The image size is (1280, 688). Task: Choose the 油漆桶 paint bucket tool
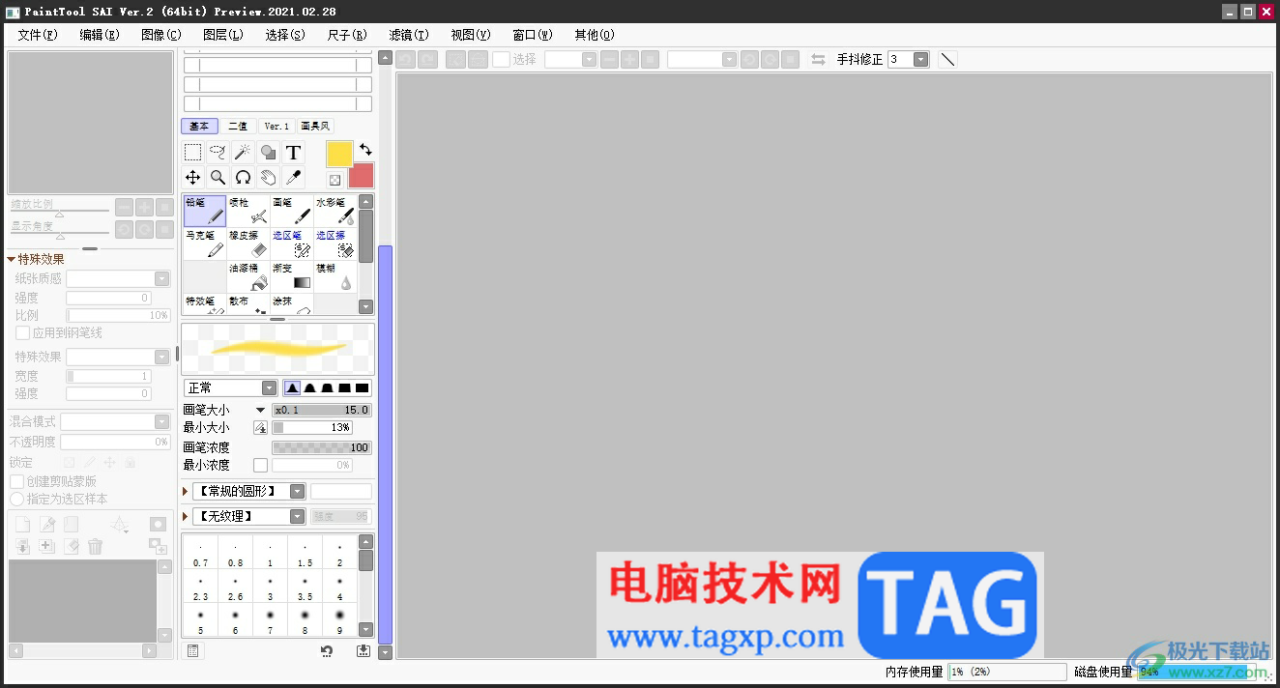248,276
